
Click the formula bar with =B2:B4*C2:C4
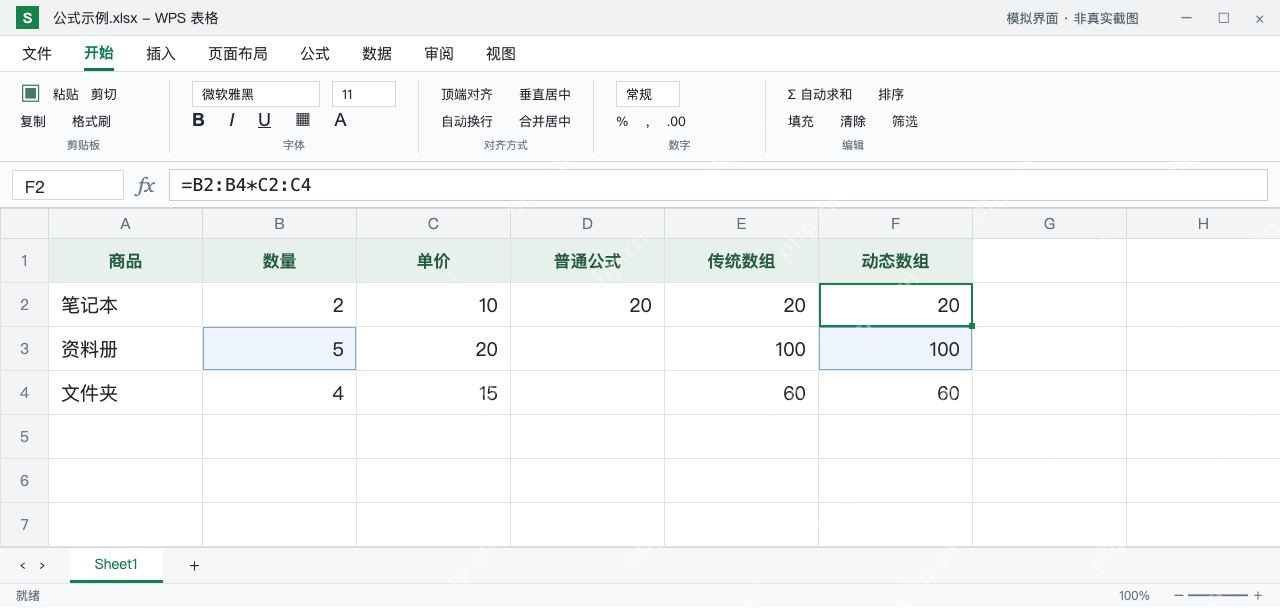coord(718,185)
